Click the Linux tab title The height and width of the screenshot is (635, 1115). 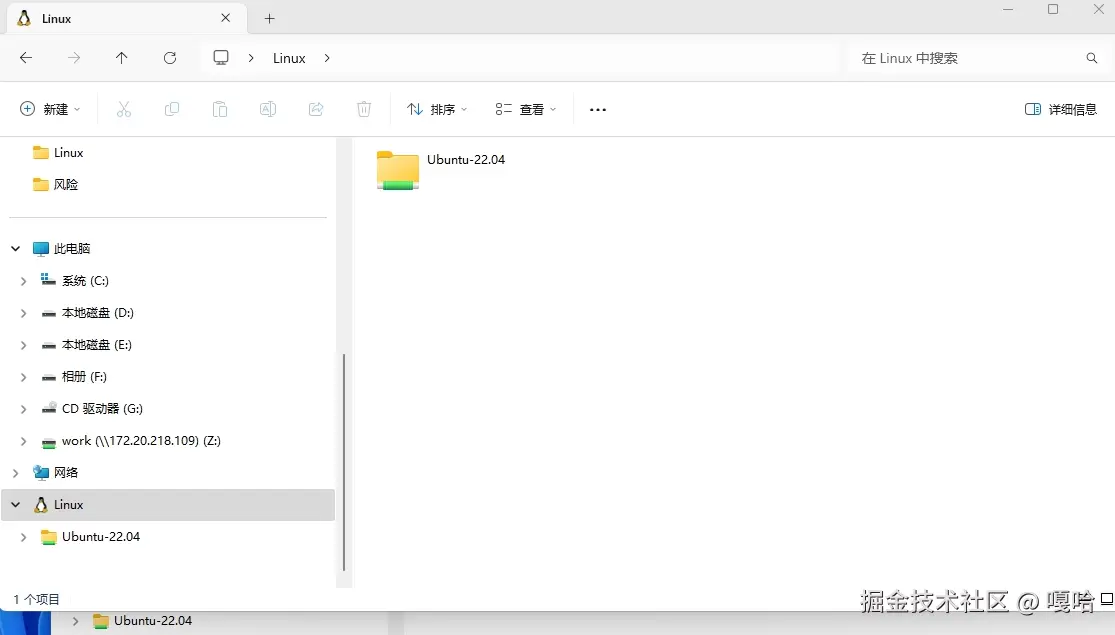click(x=56, y=18)
